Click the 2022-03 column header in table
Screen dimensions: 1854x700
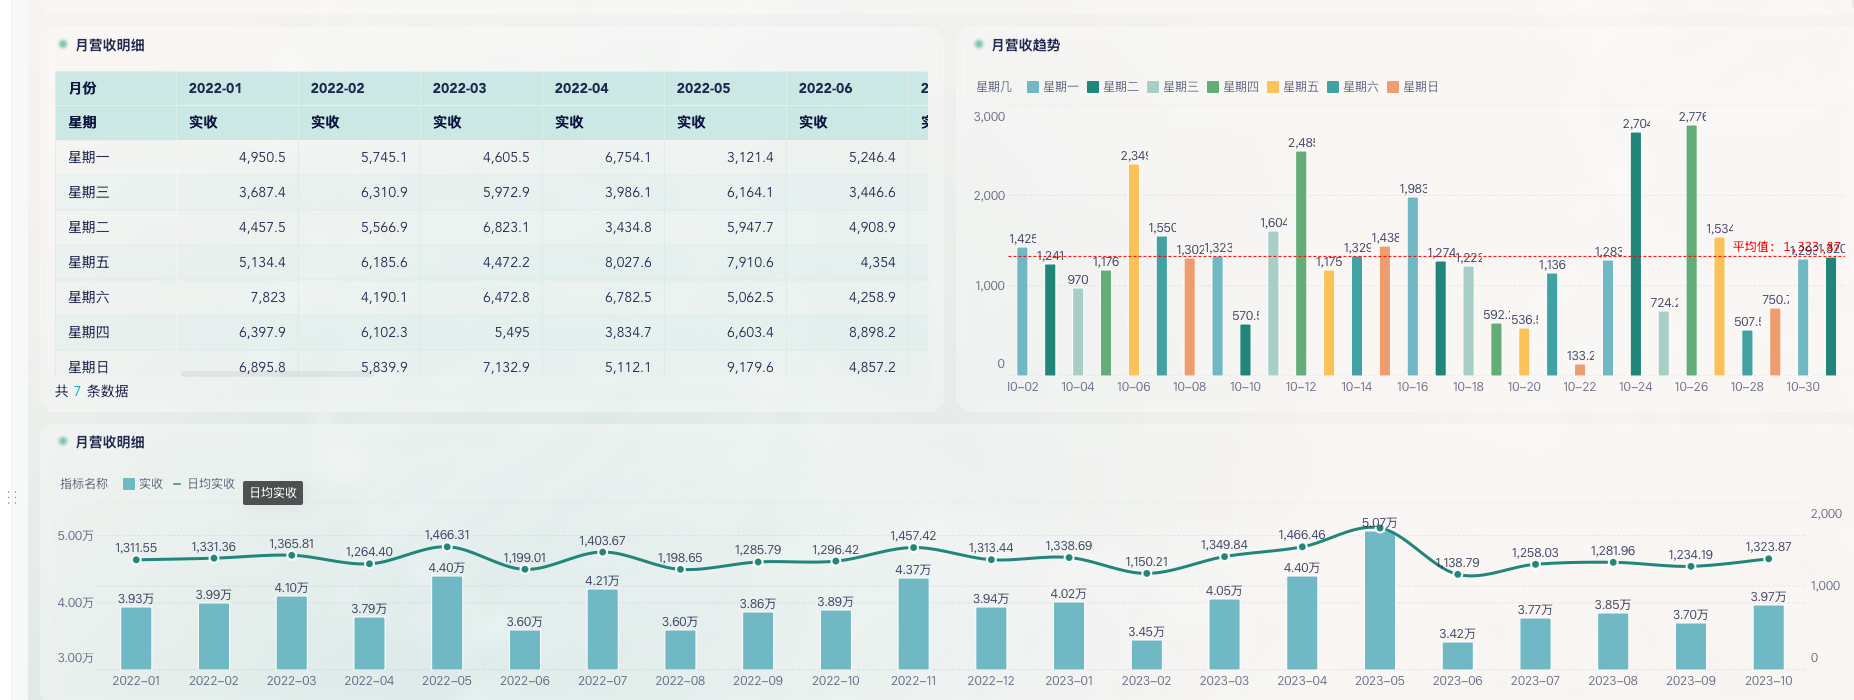[x=459, y=88]
